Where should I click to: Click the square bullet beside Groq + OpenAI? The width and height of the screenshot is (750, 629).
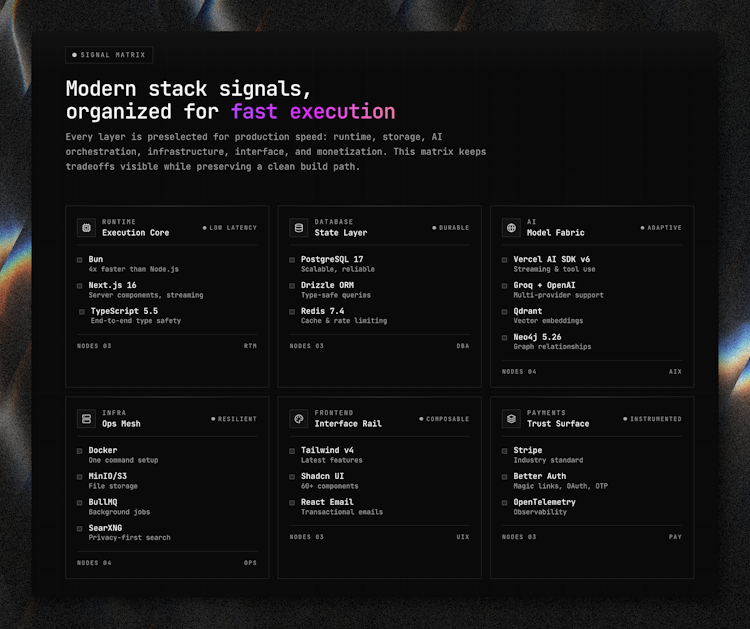point(504,286)
